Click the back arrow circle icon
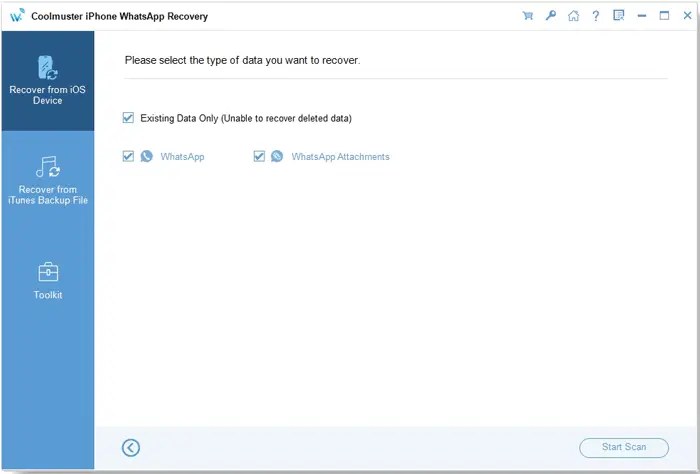 pyautogui.click(x=131, y=447)
